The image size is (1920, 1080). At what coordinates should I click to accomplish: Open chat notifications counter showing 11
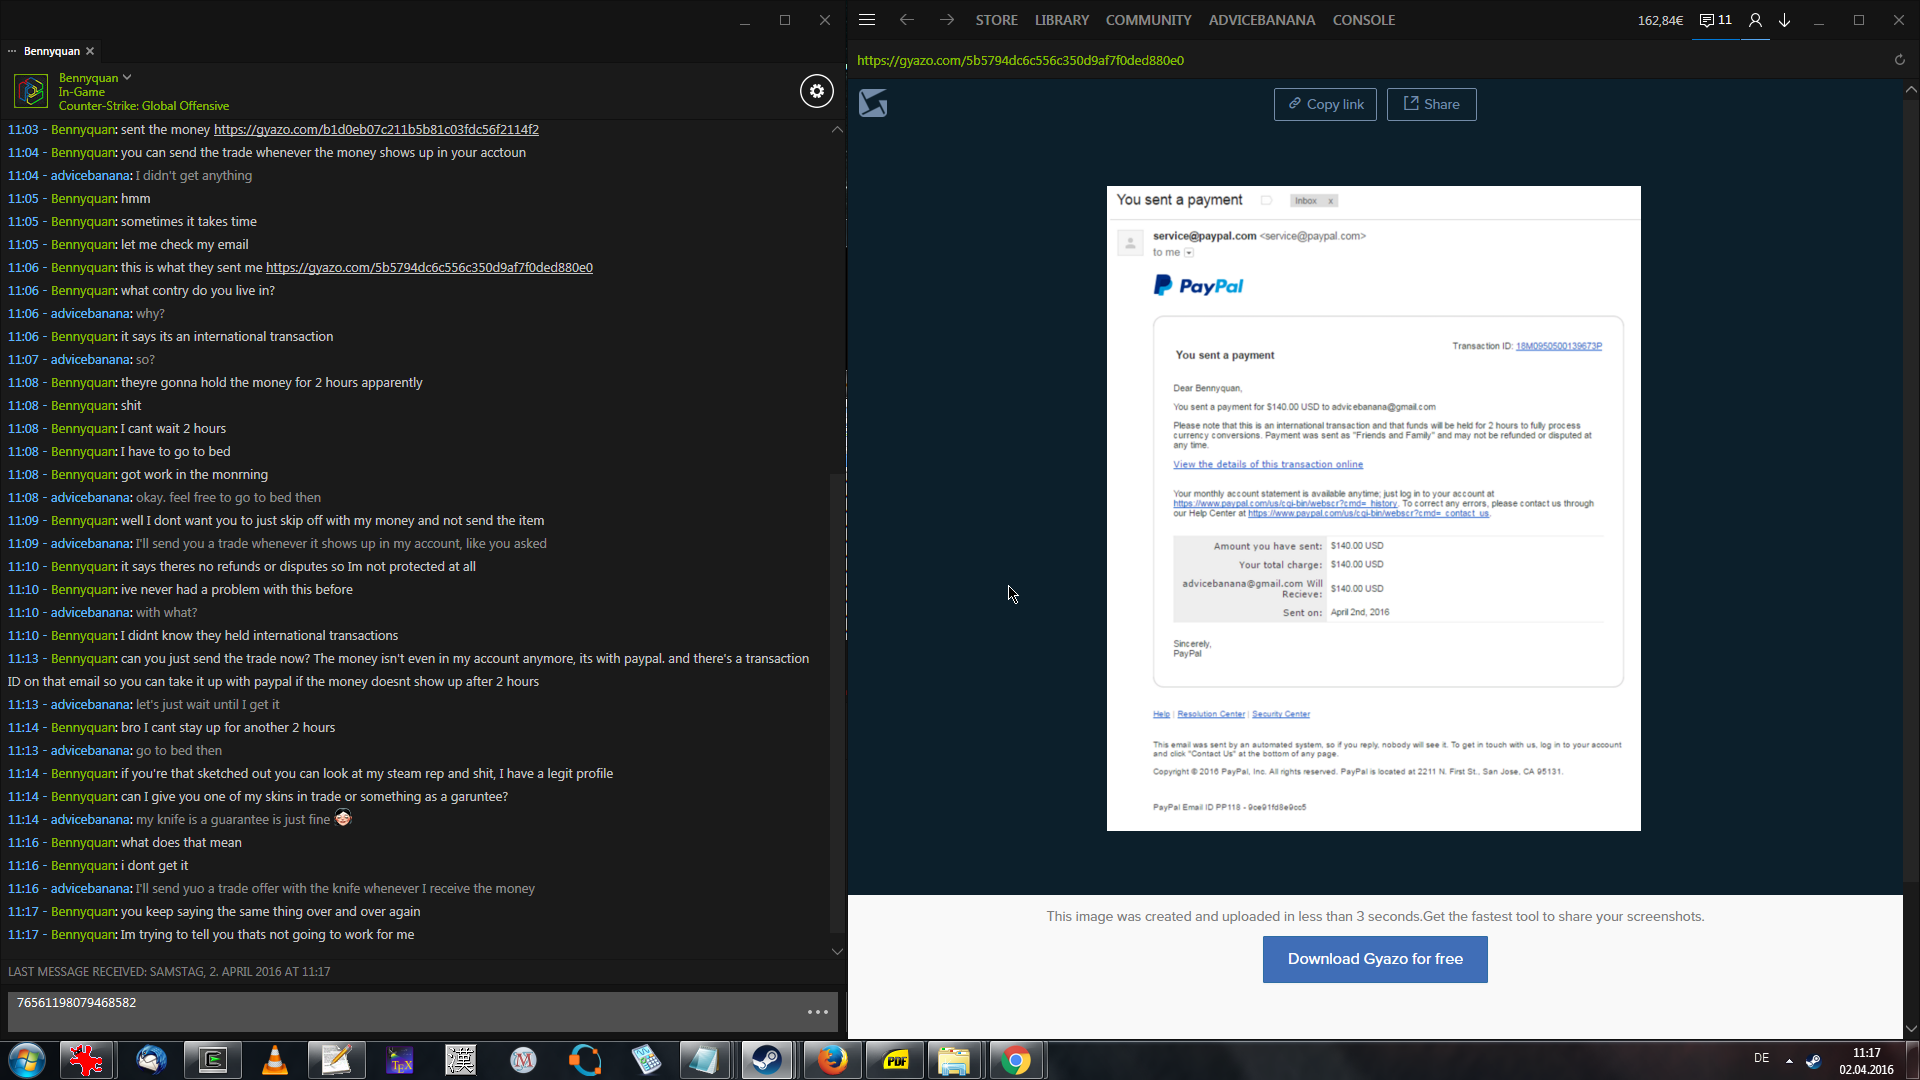(1716, 20)
